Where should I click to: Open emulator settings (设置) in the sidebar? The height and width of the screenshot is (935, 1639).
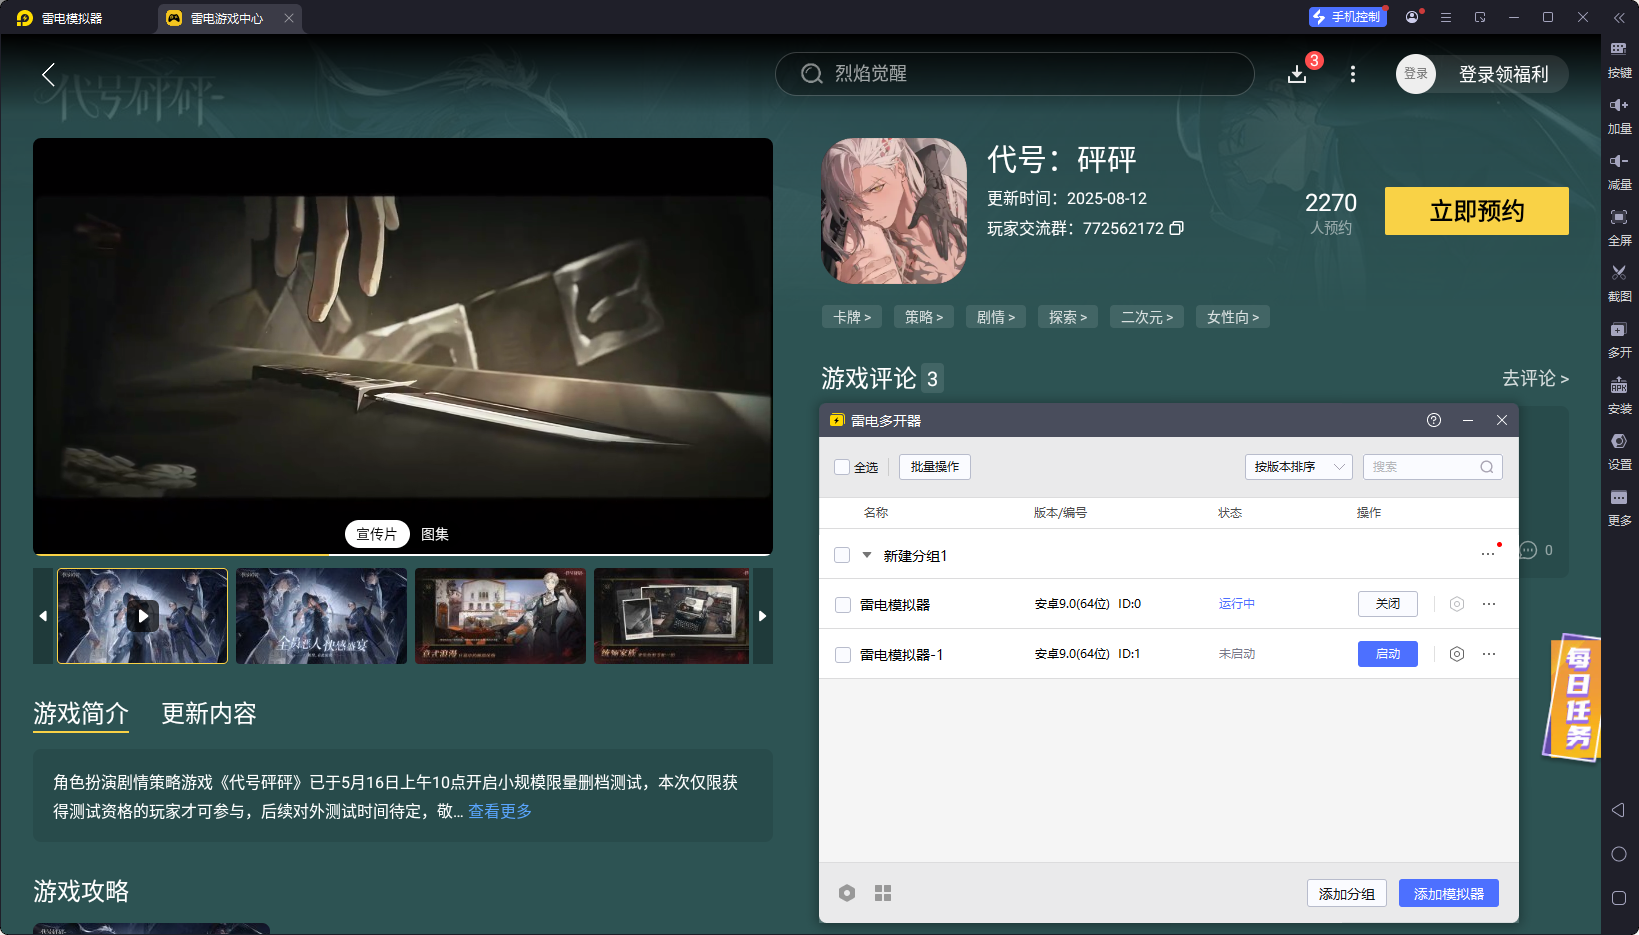[1620, 449]
